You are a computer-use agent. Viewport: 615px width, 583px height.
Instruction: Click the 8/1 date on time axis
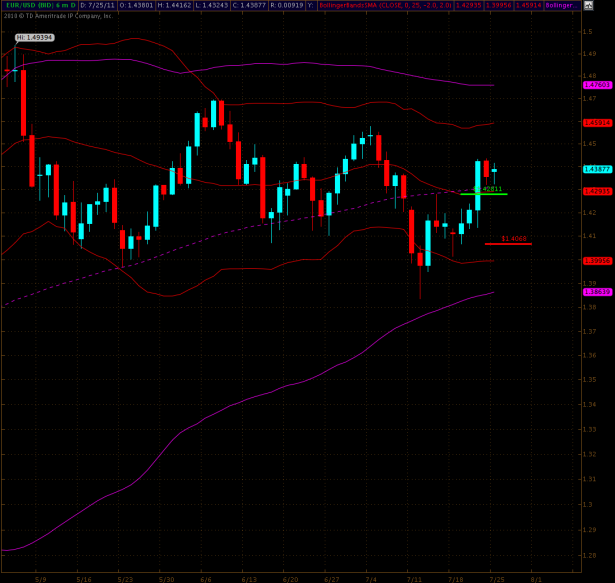point(538,578)
